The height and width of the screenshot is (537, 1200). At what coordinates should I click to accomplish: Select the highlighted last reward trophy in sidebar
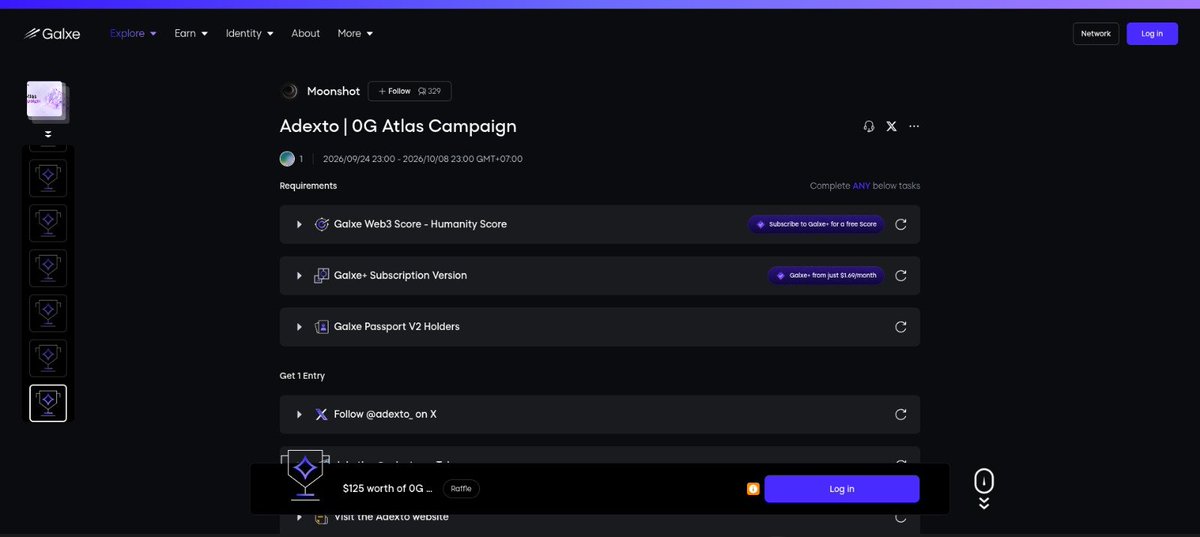pyautogui.click(x=48, y=403)
